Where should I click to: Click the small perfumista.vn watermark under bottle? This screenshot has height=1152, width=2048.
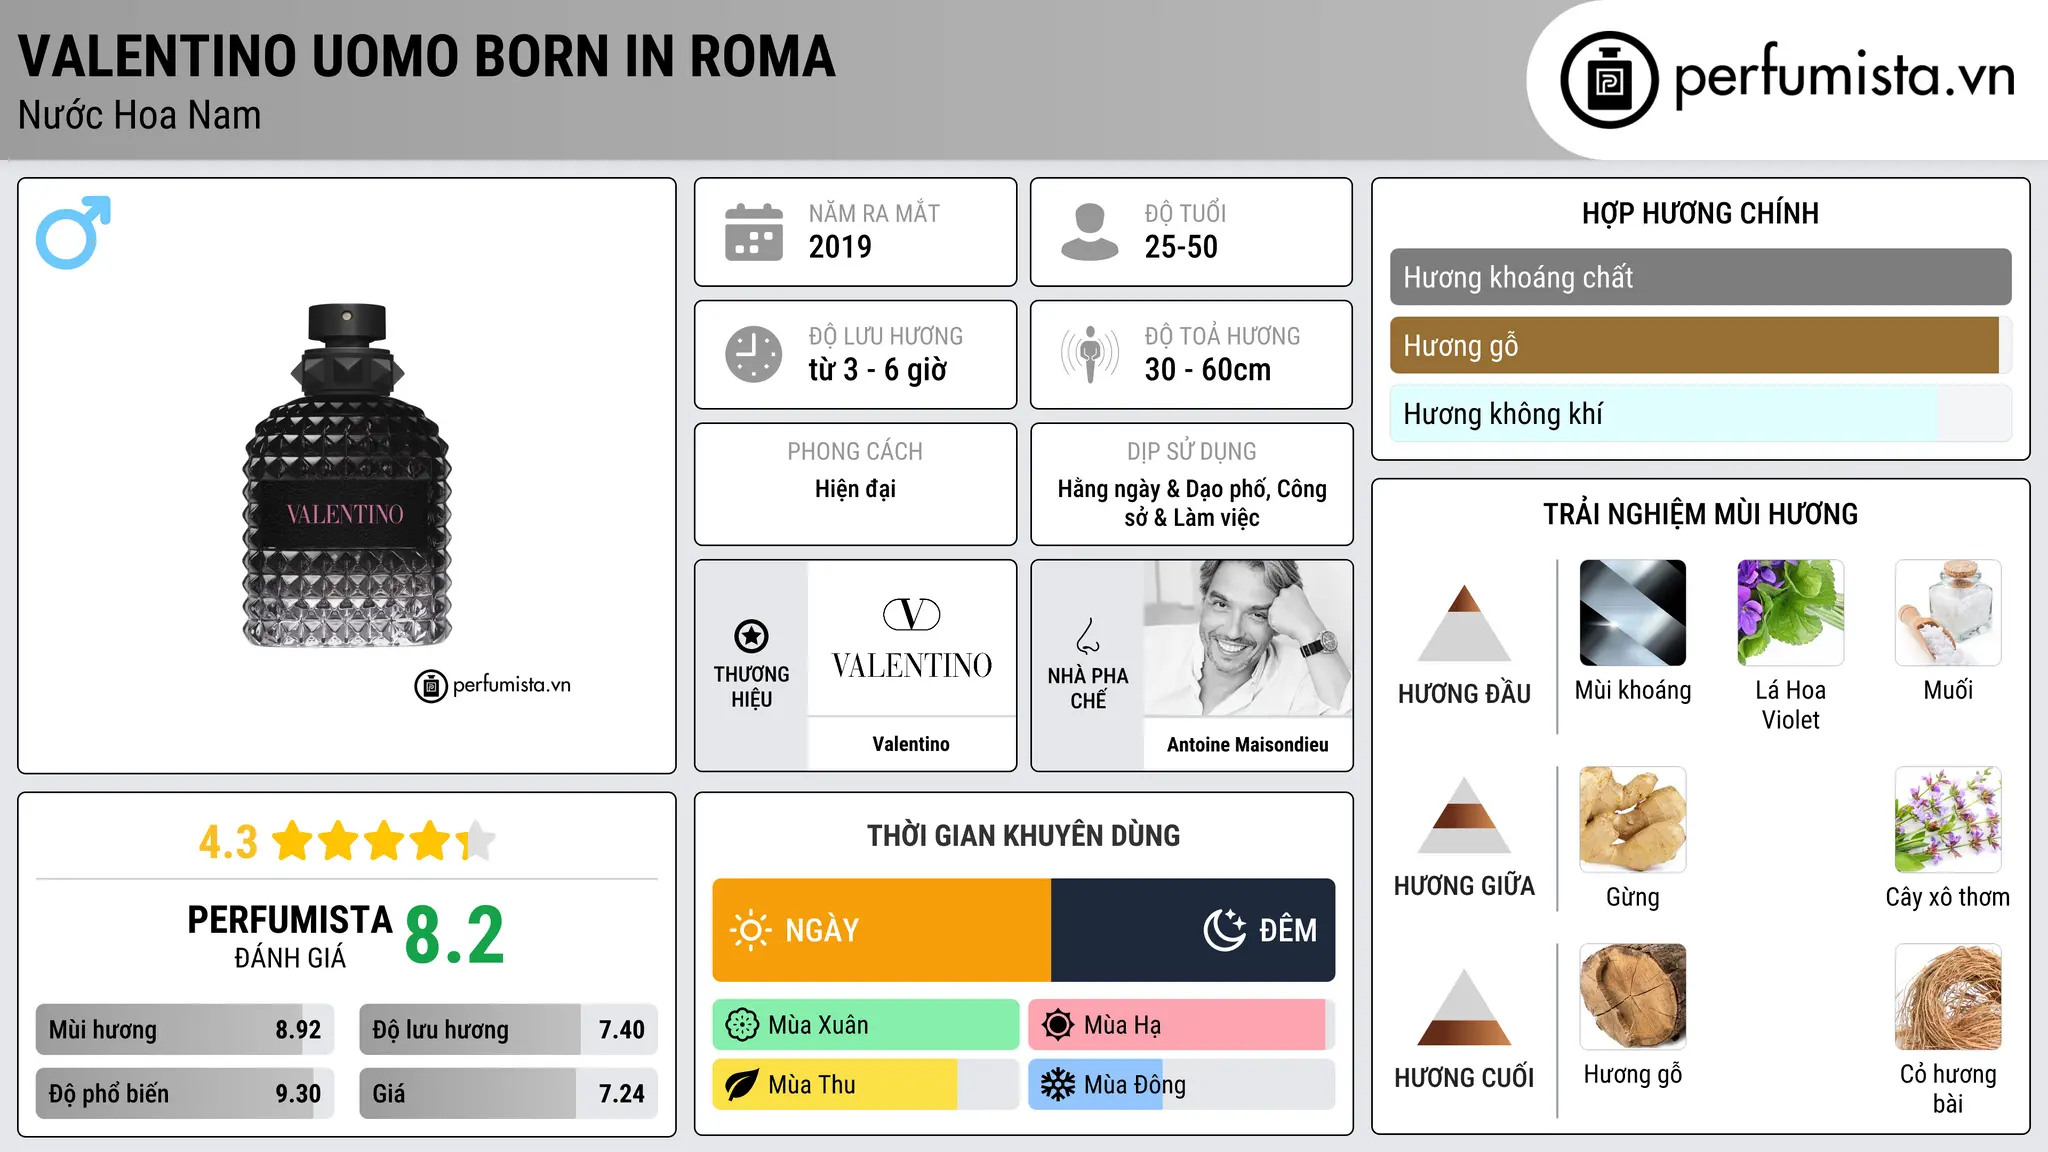tap(493, 685)
